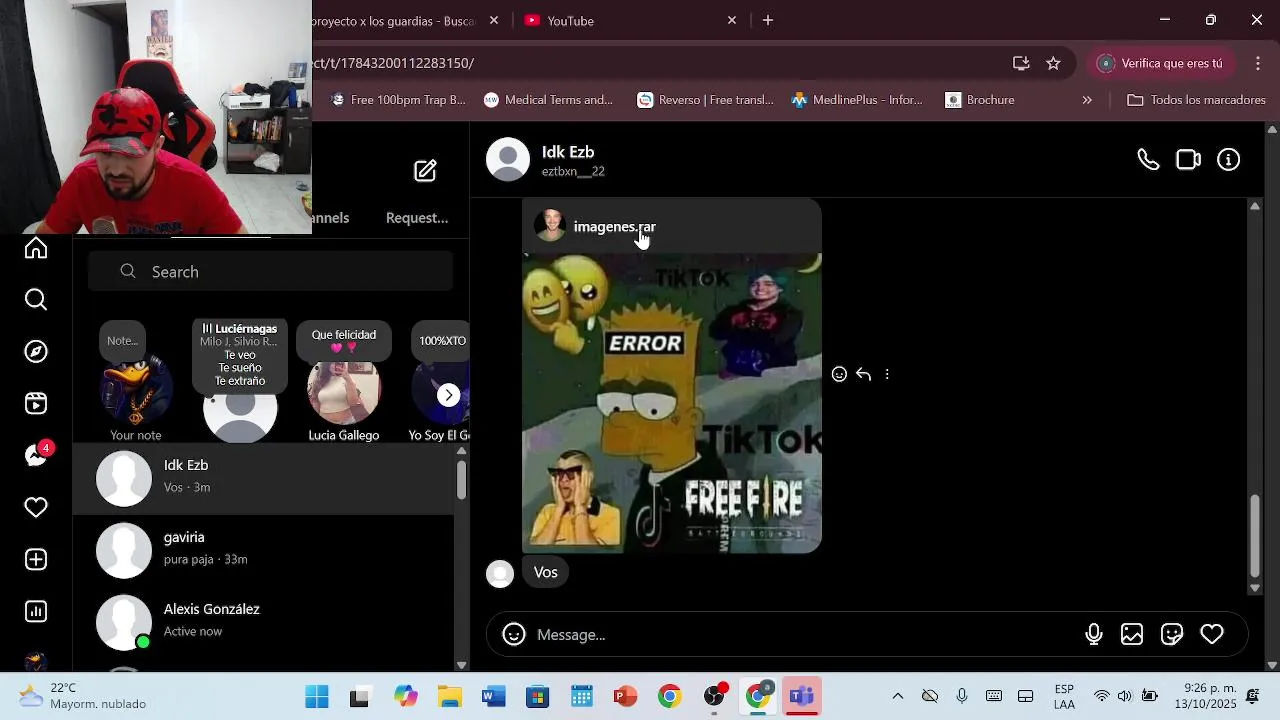Viewport: 1280px width, 720px height.
Task: Open Notifications heart icon in the sidebar
Action: [36, 508]
